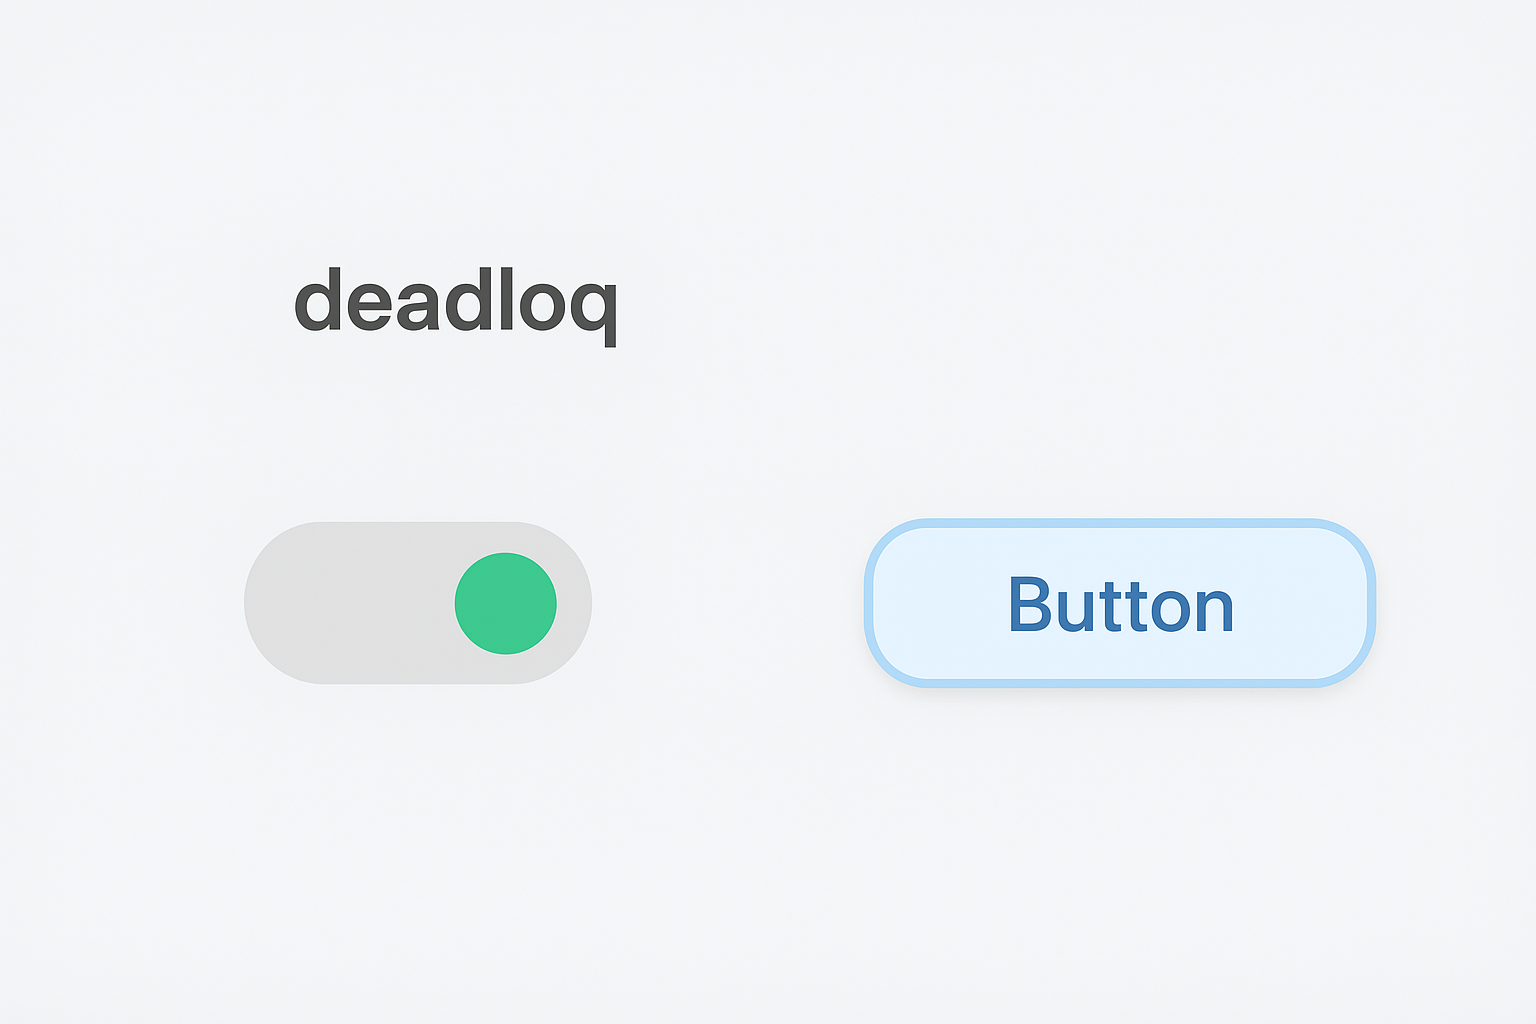Click the deadloq label
The image size is (1536, 1024).
456,301
